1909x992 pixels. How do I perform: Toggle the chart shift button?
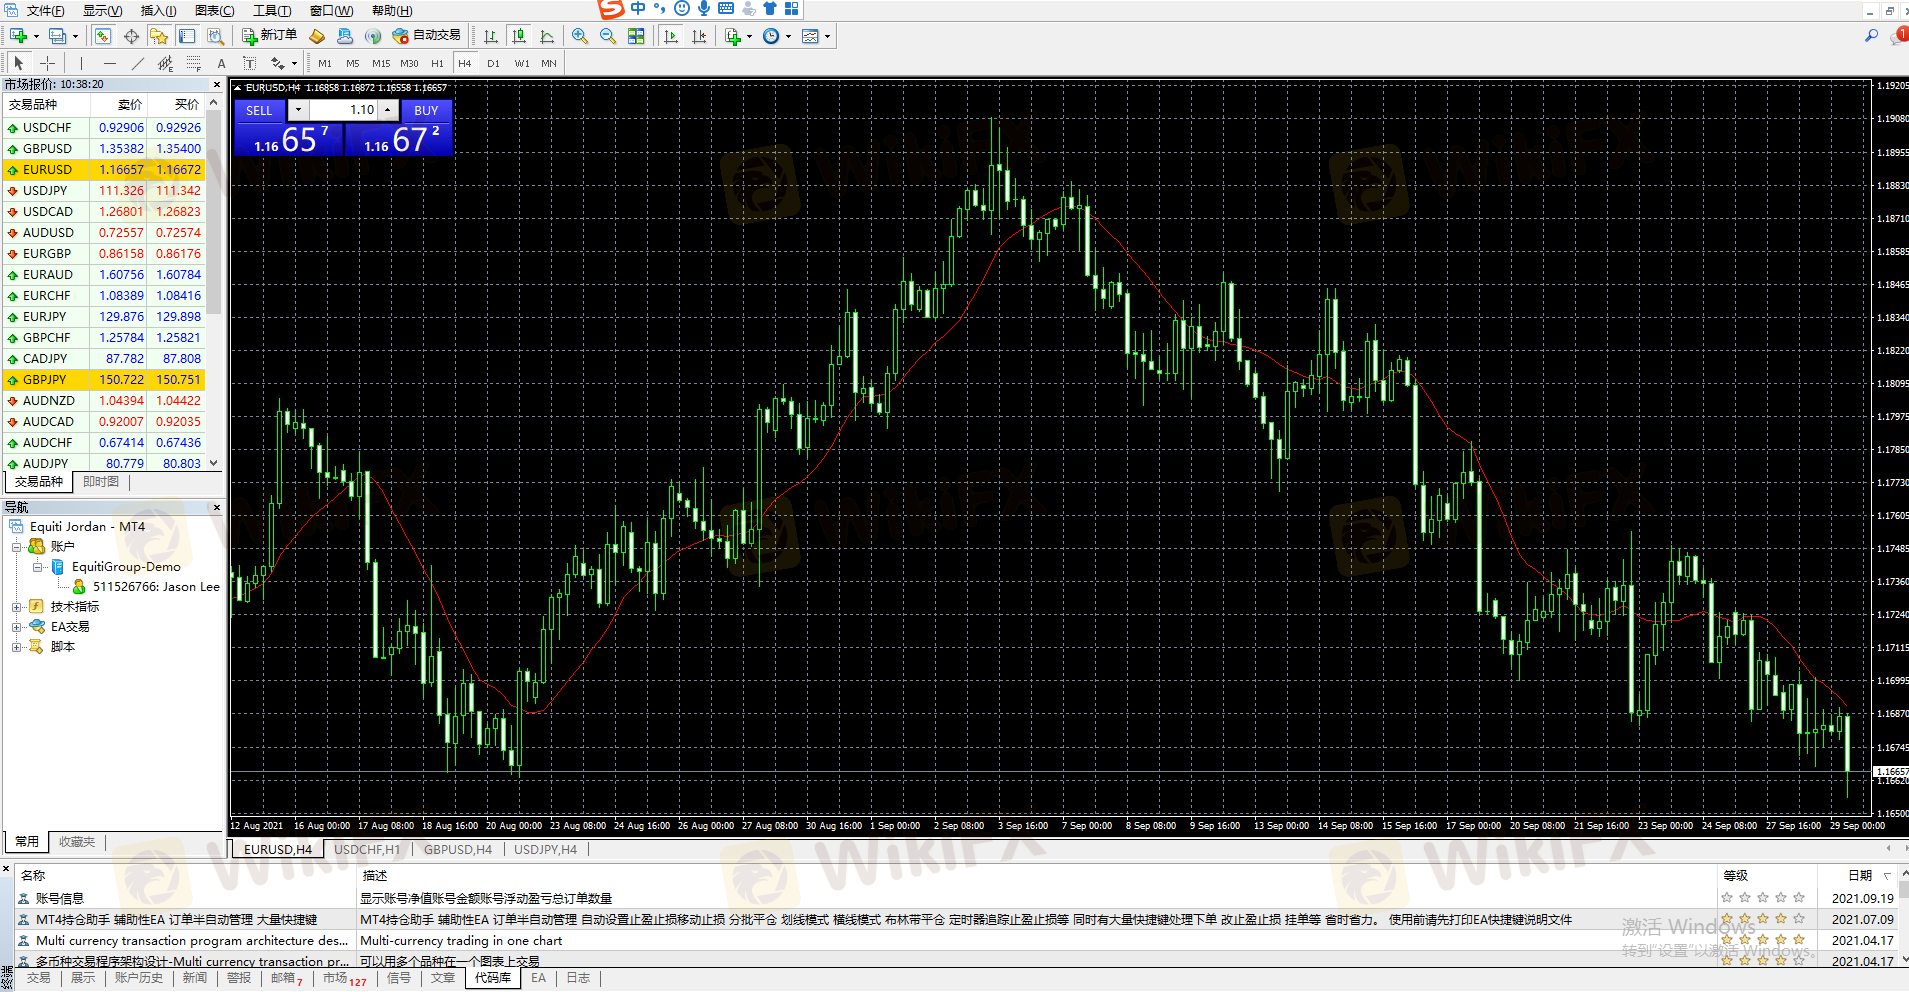tap(699, 36)
